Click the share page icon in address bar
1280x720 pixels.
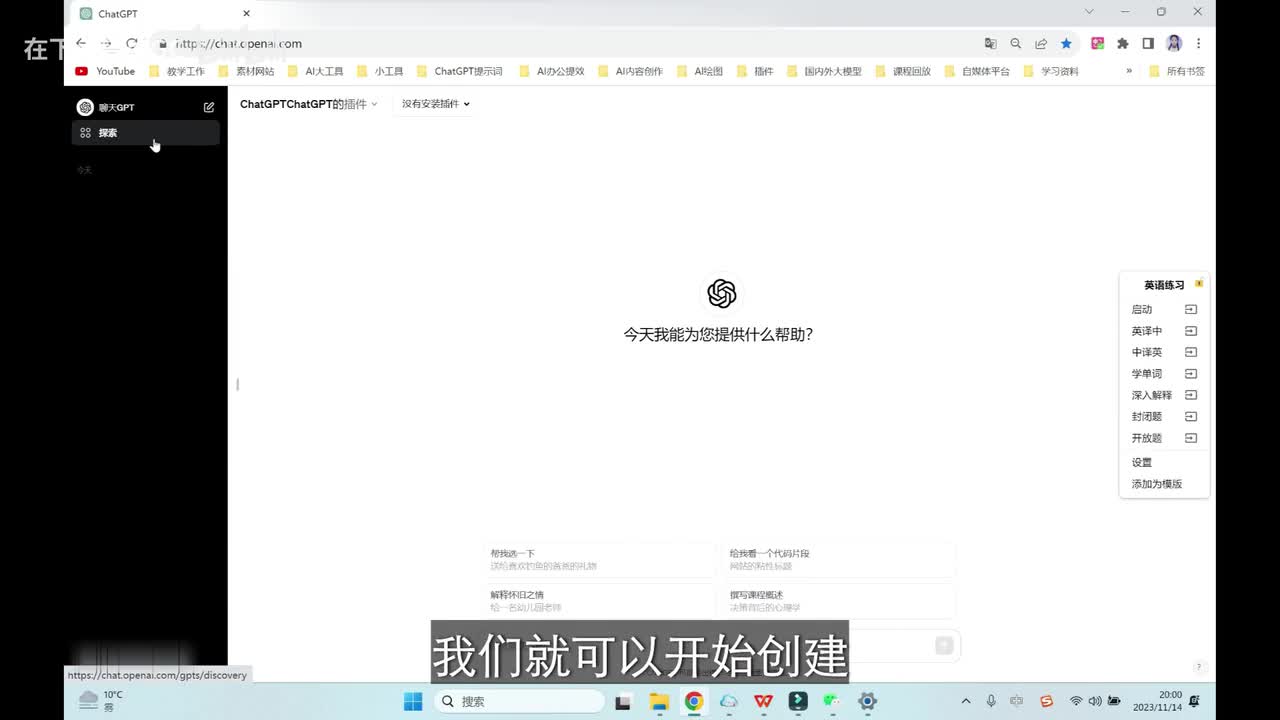coord(1041,44)
